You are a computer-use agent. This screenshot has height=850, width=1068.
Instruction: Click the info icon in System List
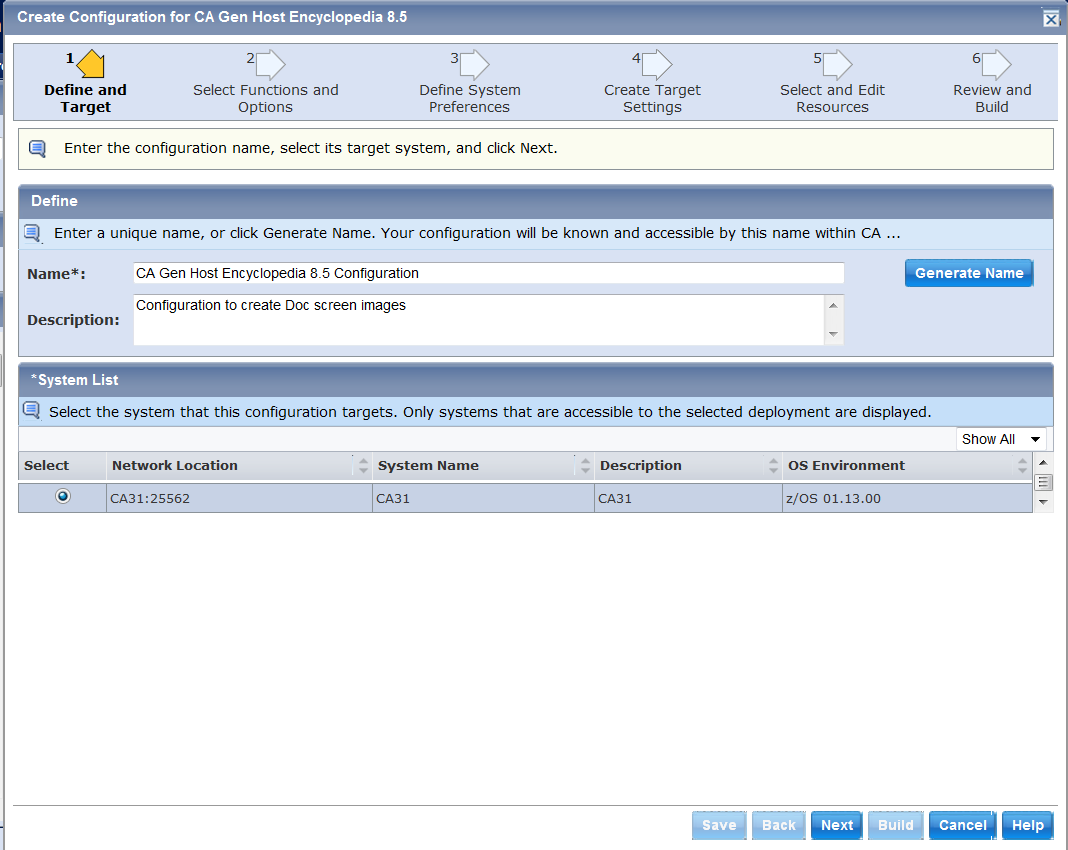pos(31,411)
